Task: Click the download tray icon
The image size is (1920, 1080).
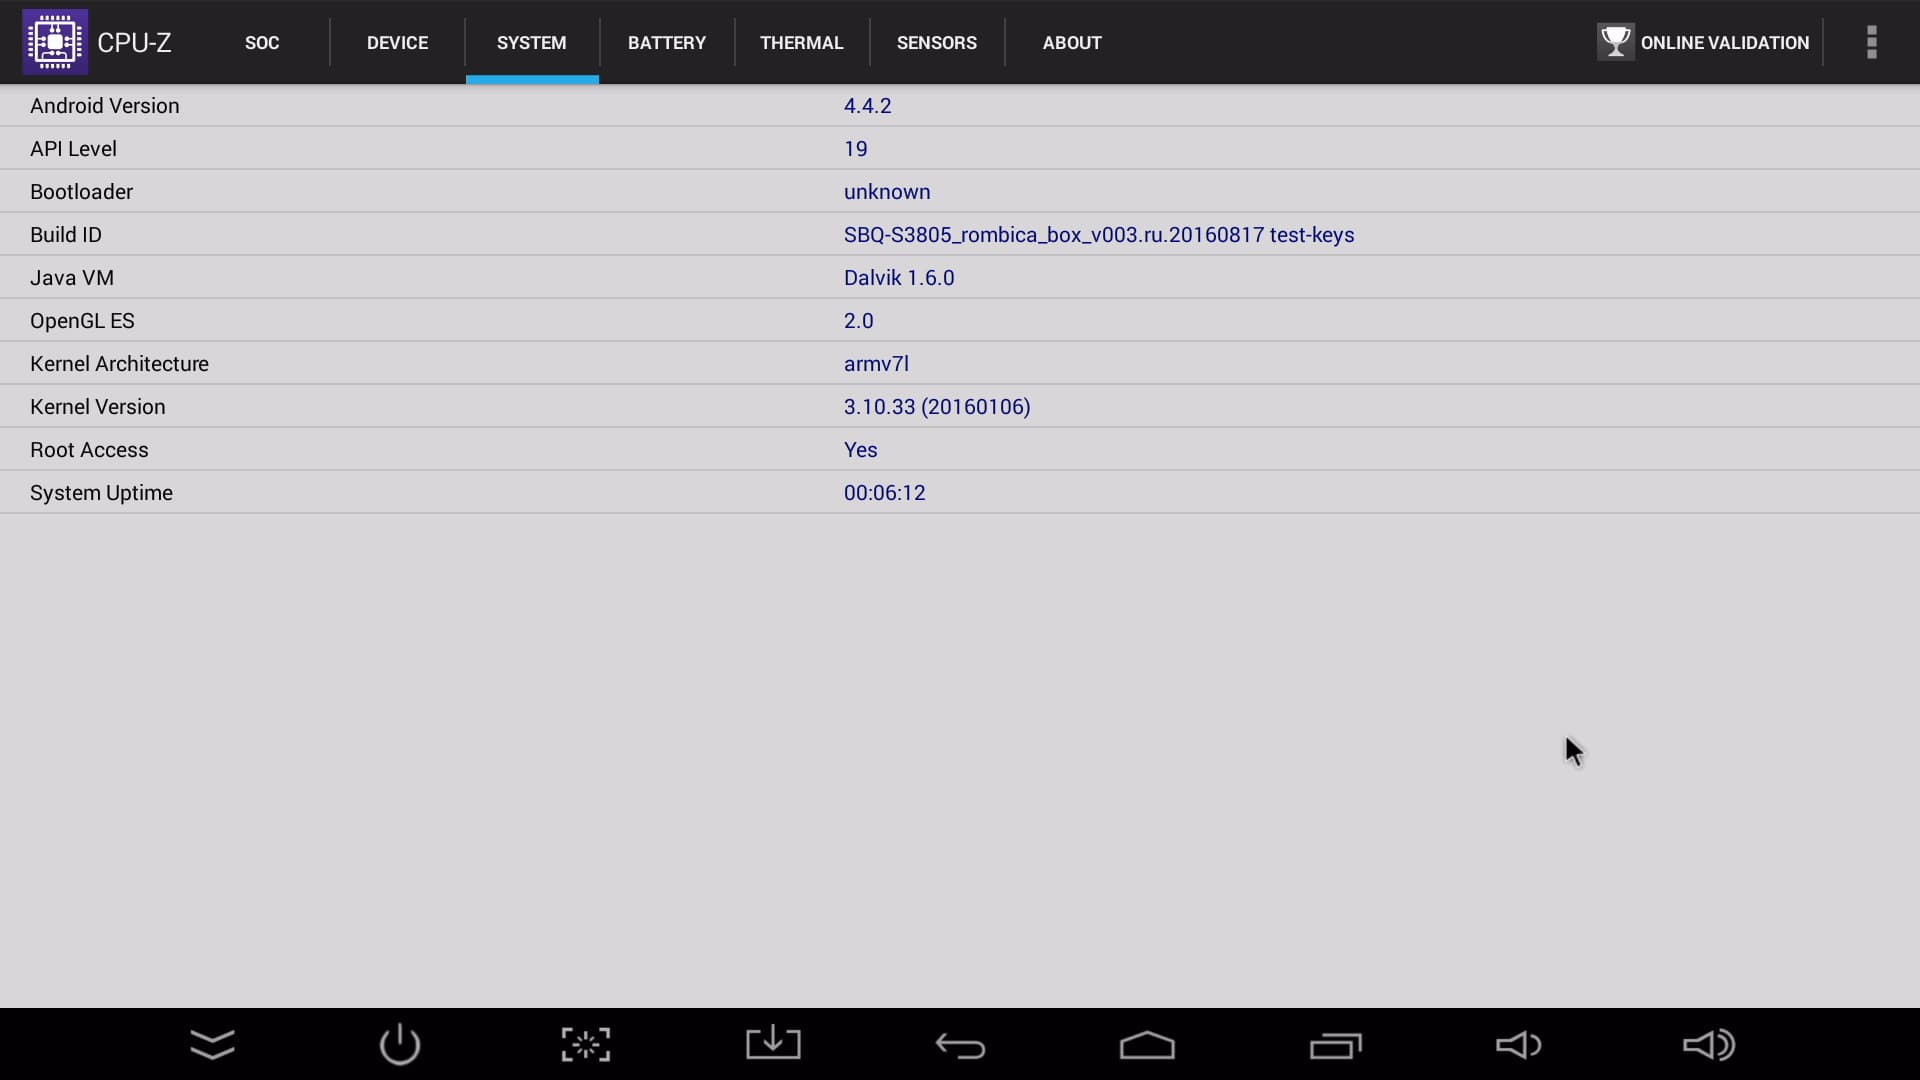Action: [773, 1045]
